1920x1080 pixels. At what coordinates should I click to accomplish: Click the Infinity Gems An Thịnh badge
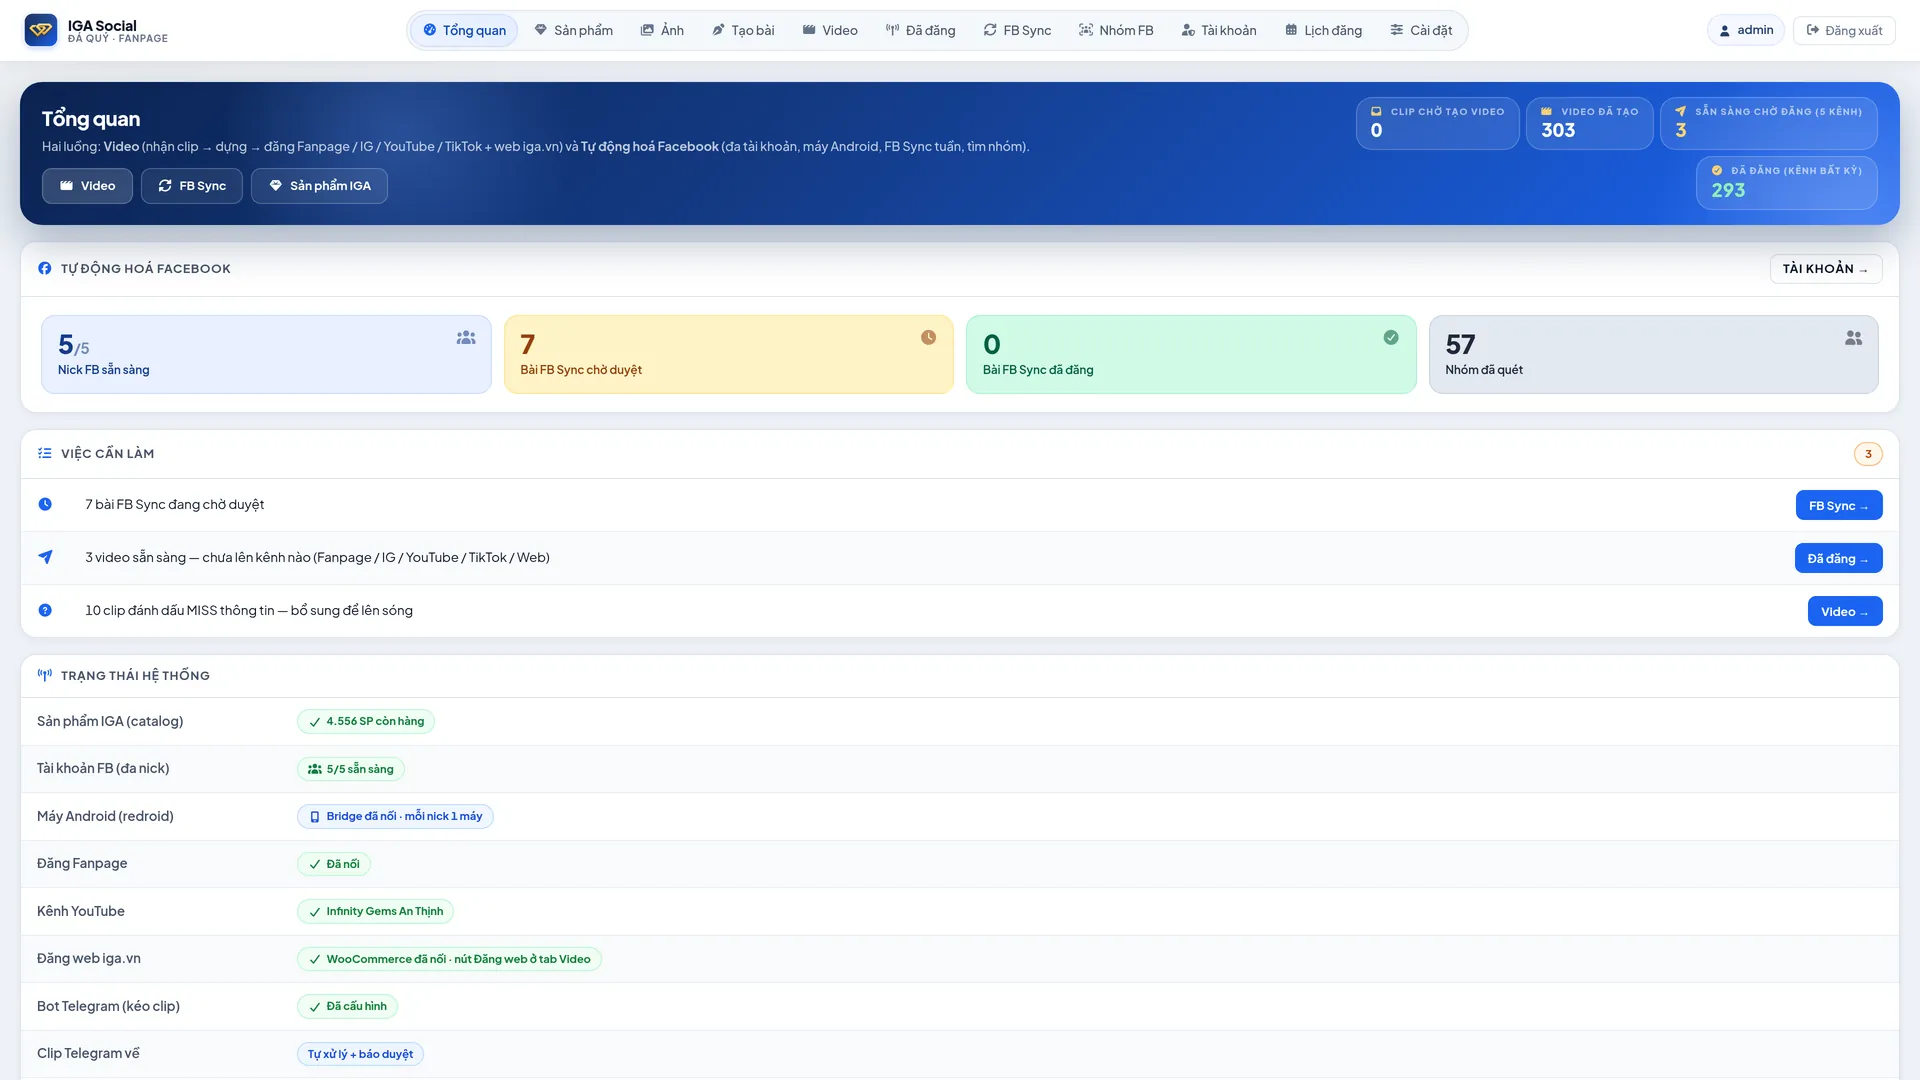tap(375, 912)
